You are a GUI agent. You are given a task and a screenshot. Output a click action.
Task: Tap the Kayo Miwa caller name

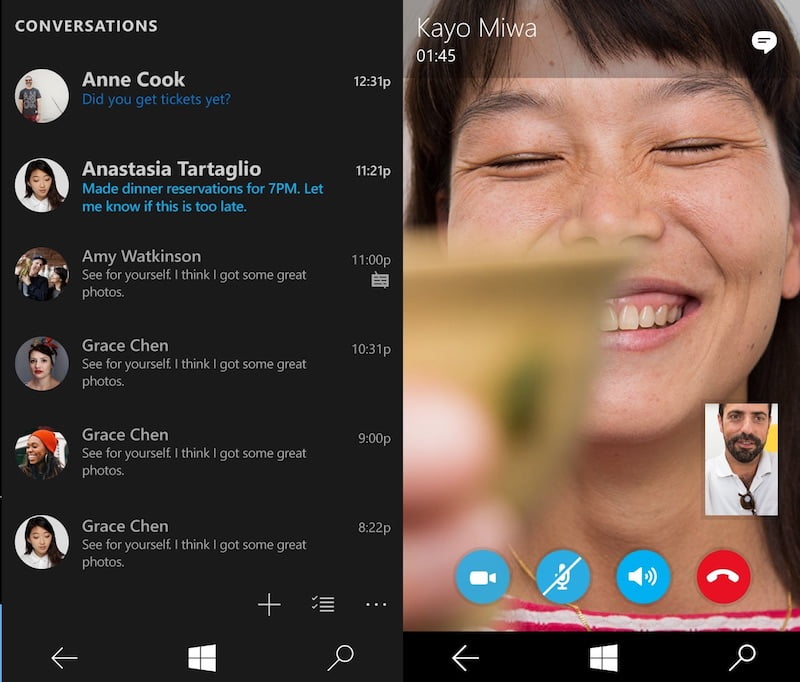[x=476, y=28]
